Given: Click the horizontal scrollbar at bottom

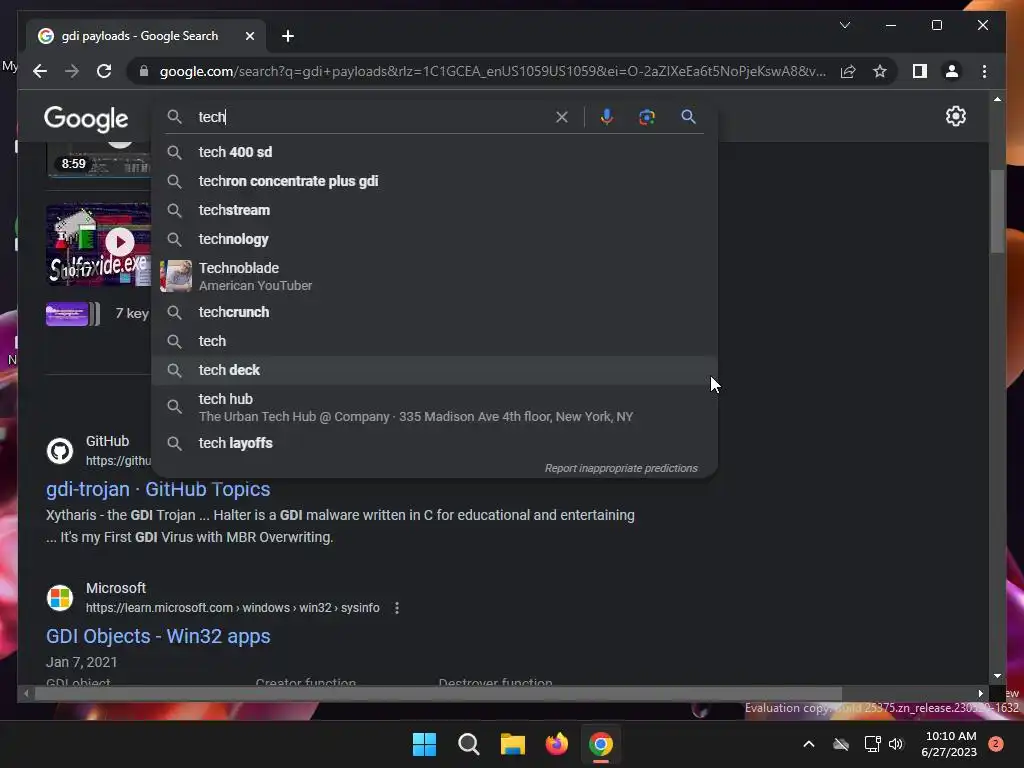Looking at the screenshot, I should coord(438,694).
